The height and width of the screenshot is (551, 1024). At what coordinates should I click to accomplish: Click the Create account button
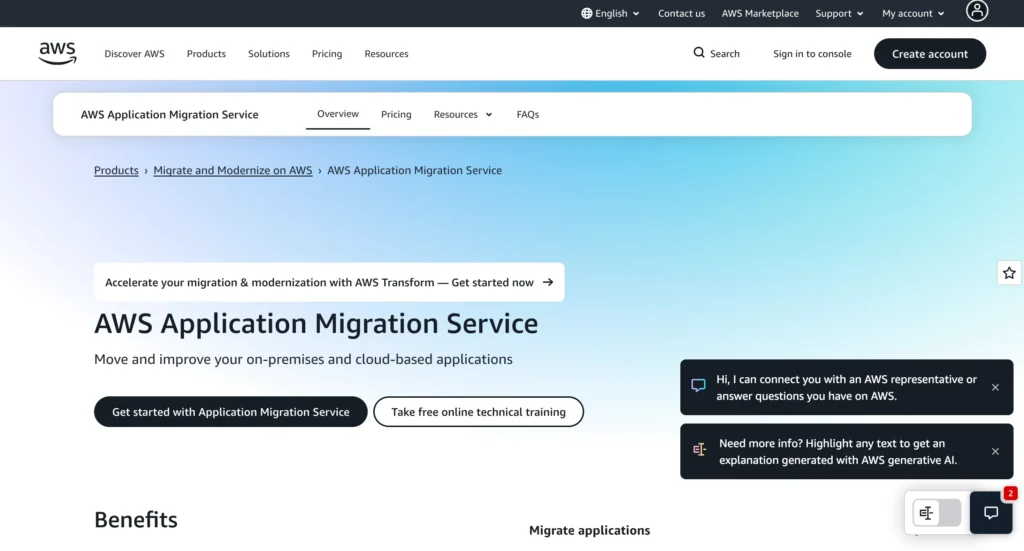point(929,54)
